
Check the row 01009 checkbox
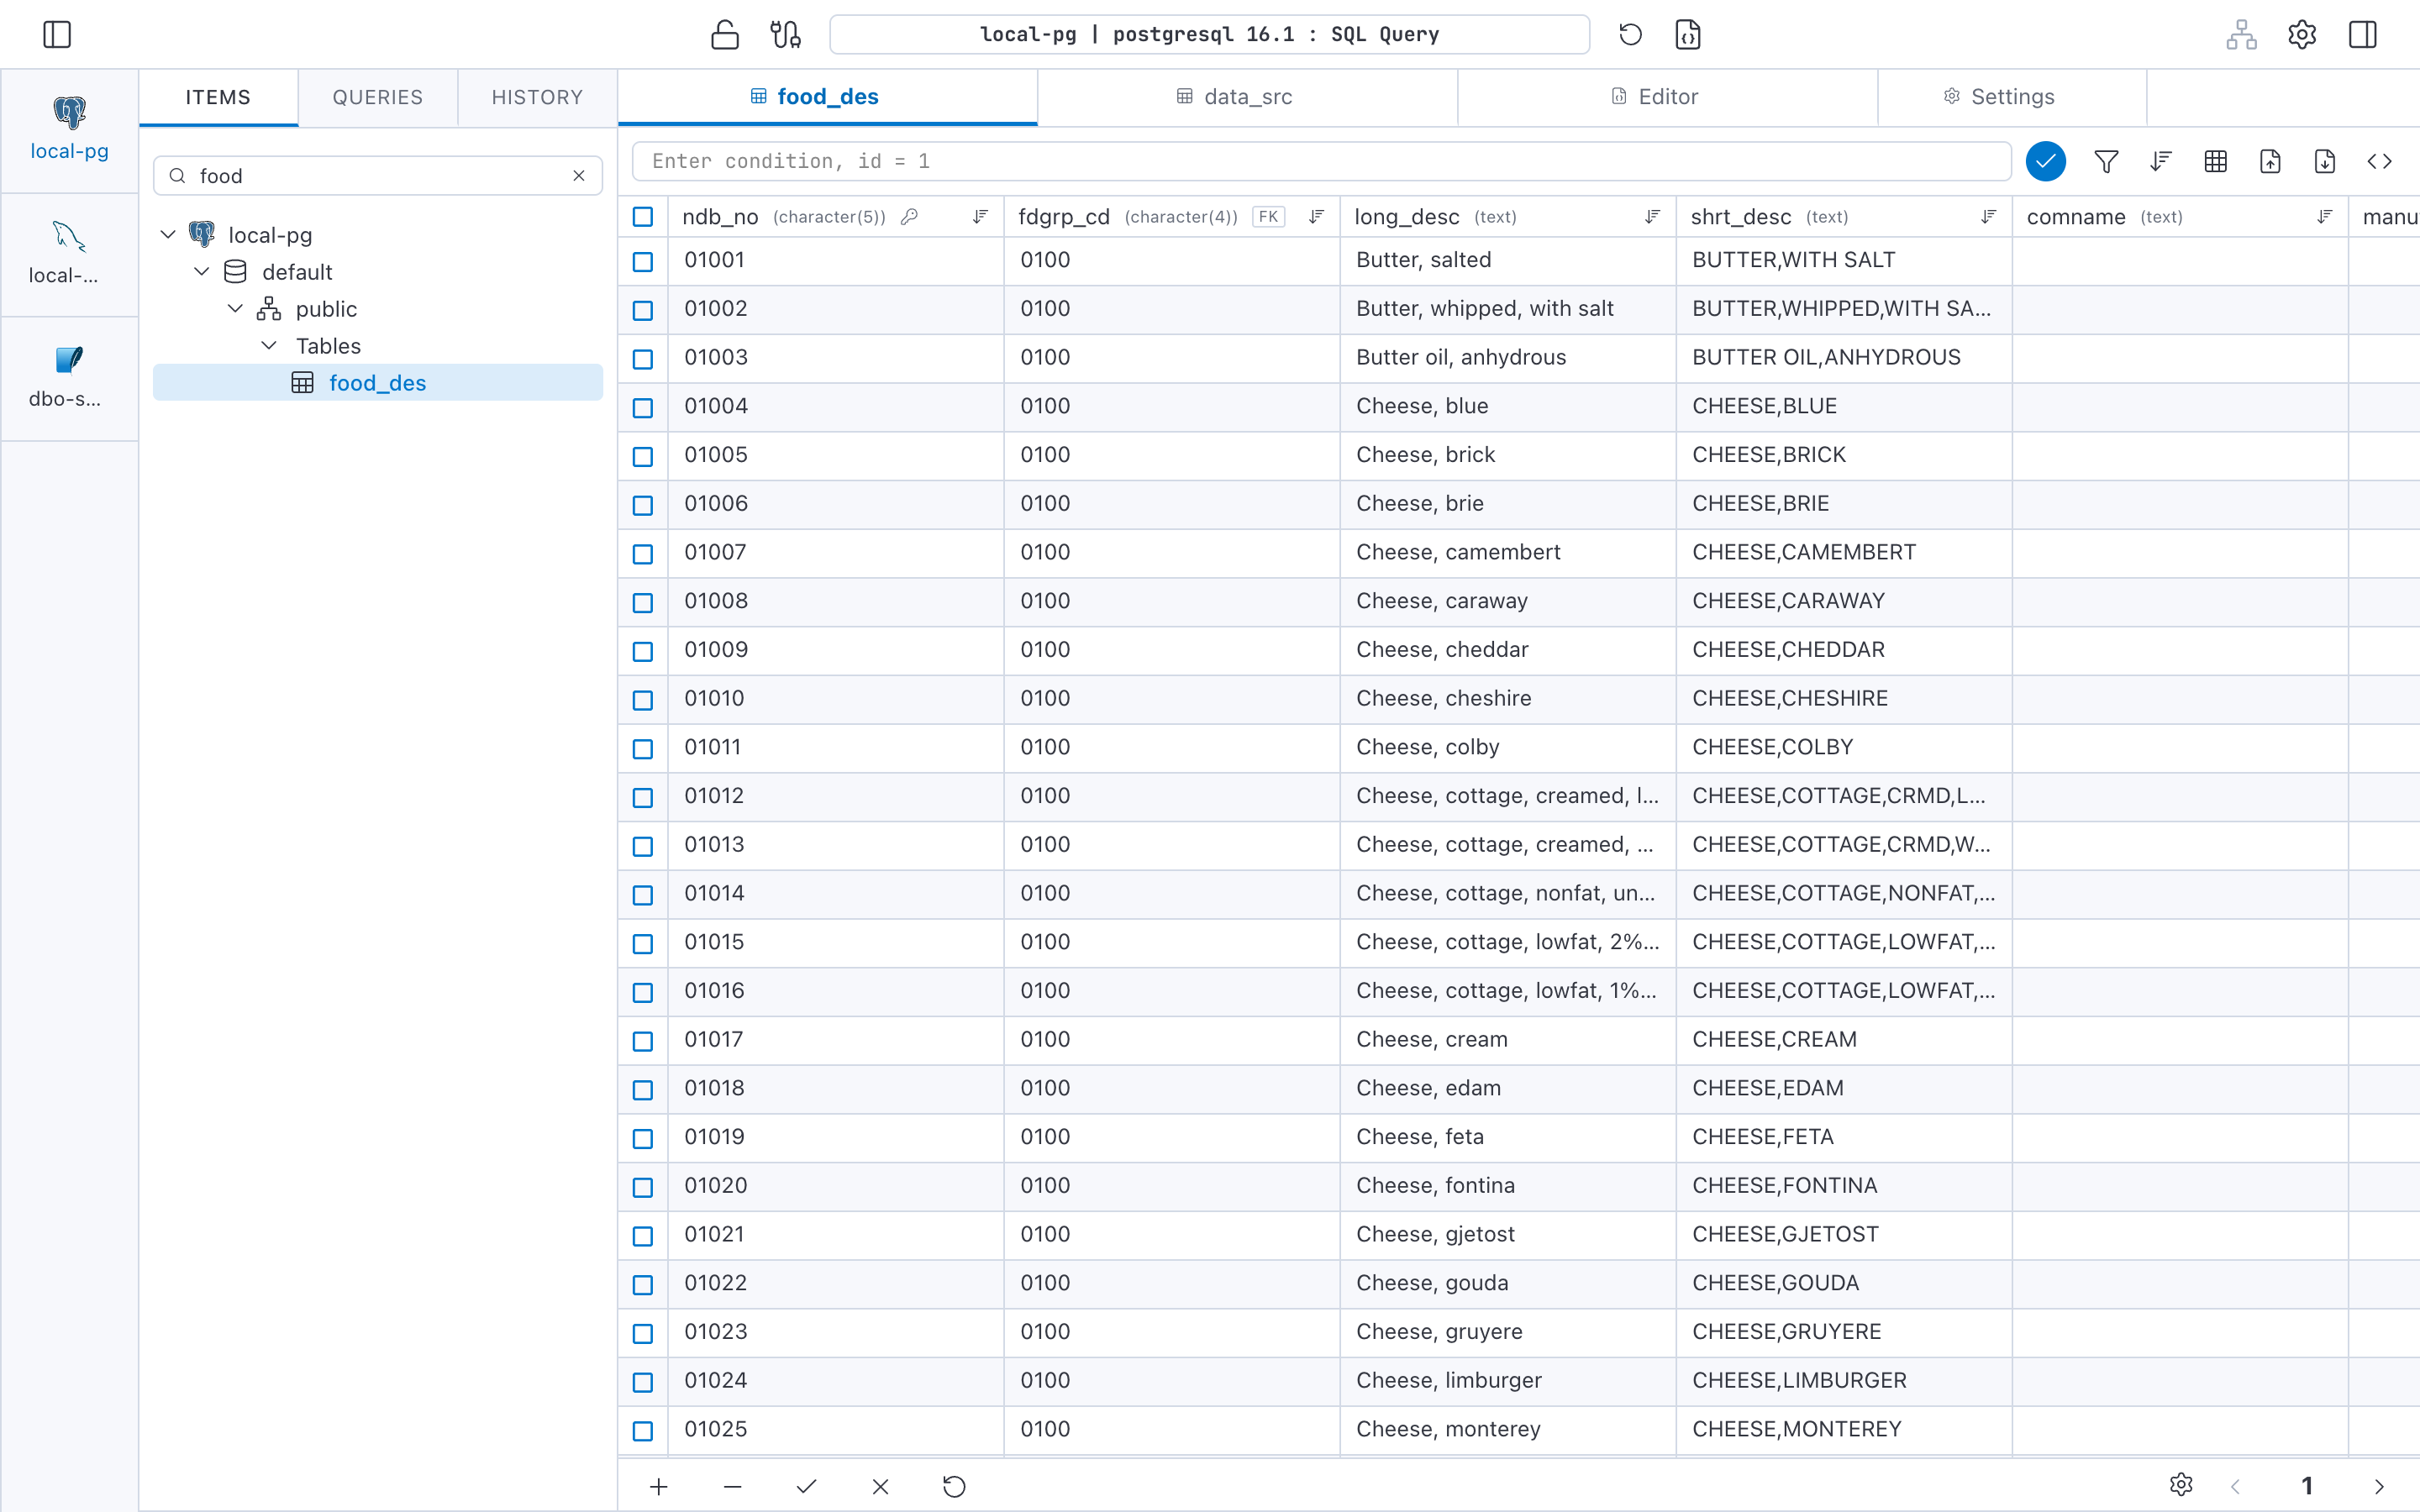643,652
